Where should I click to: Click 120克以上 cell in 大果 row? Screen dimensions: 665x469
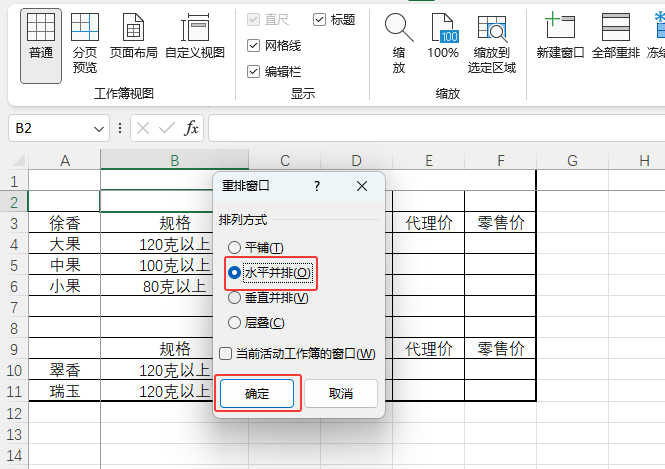coord(157,243)
